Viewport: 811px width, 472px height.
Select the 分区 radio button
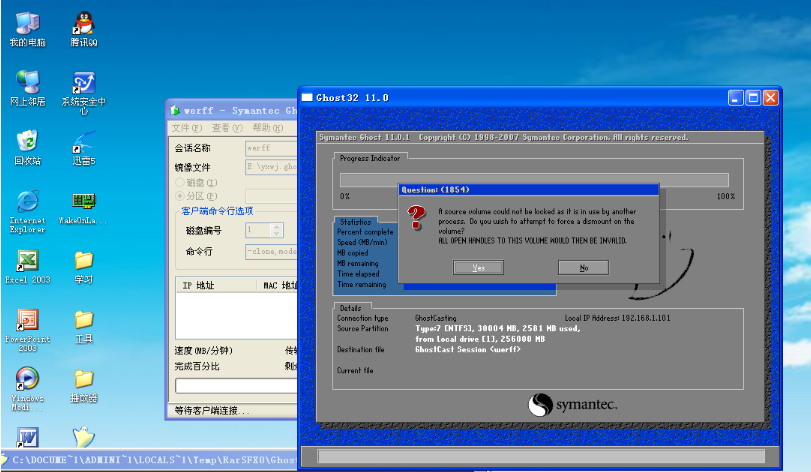pyautogui.click(x=180, y=196)
